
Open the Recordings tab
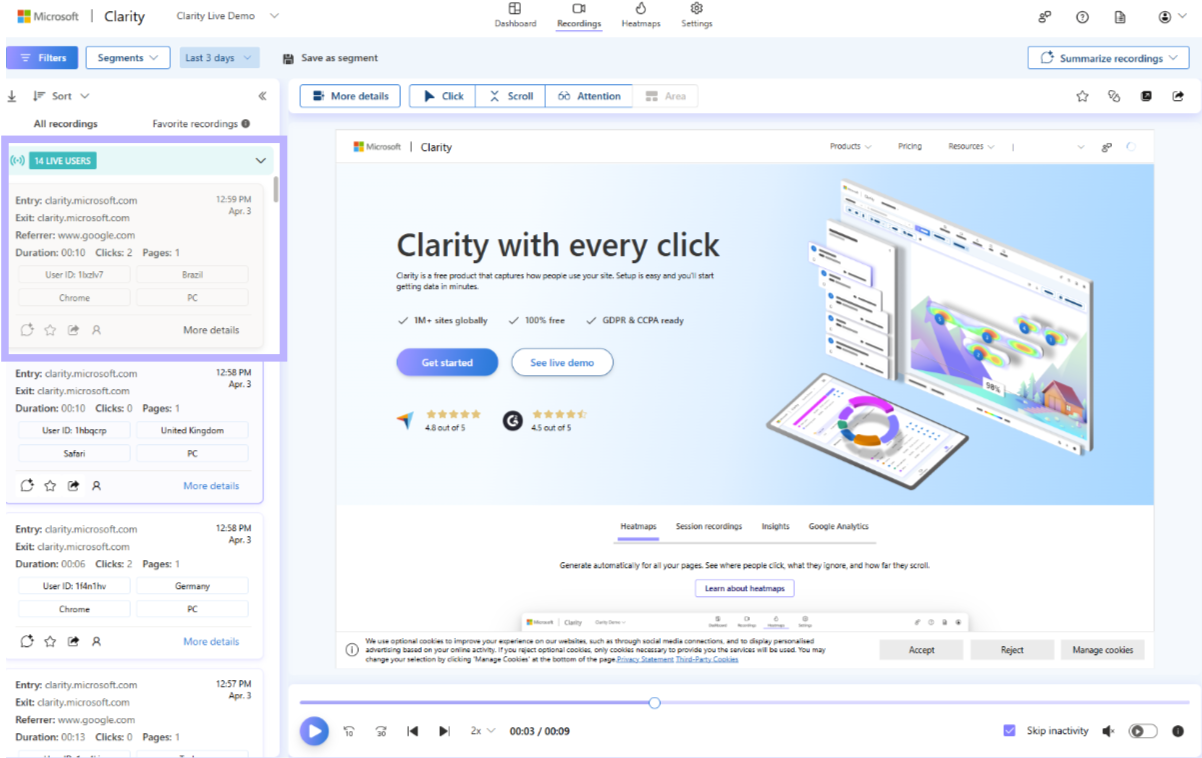[x=579, y=15]
